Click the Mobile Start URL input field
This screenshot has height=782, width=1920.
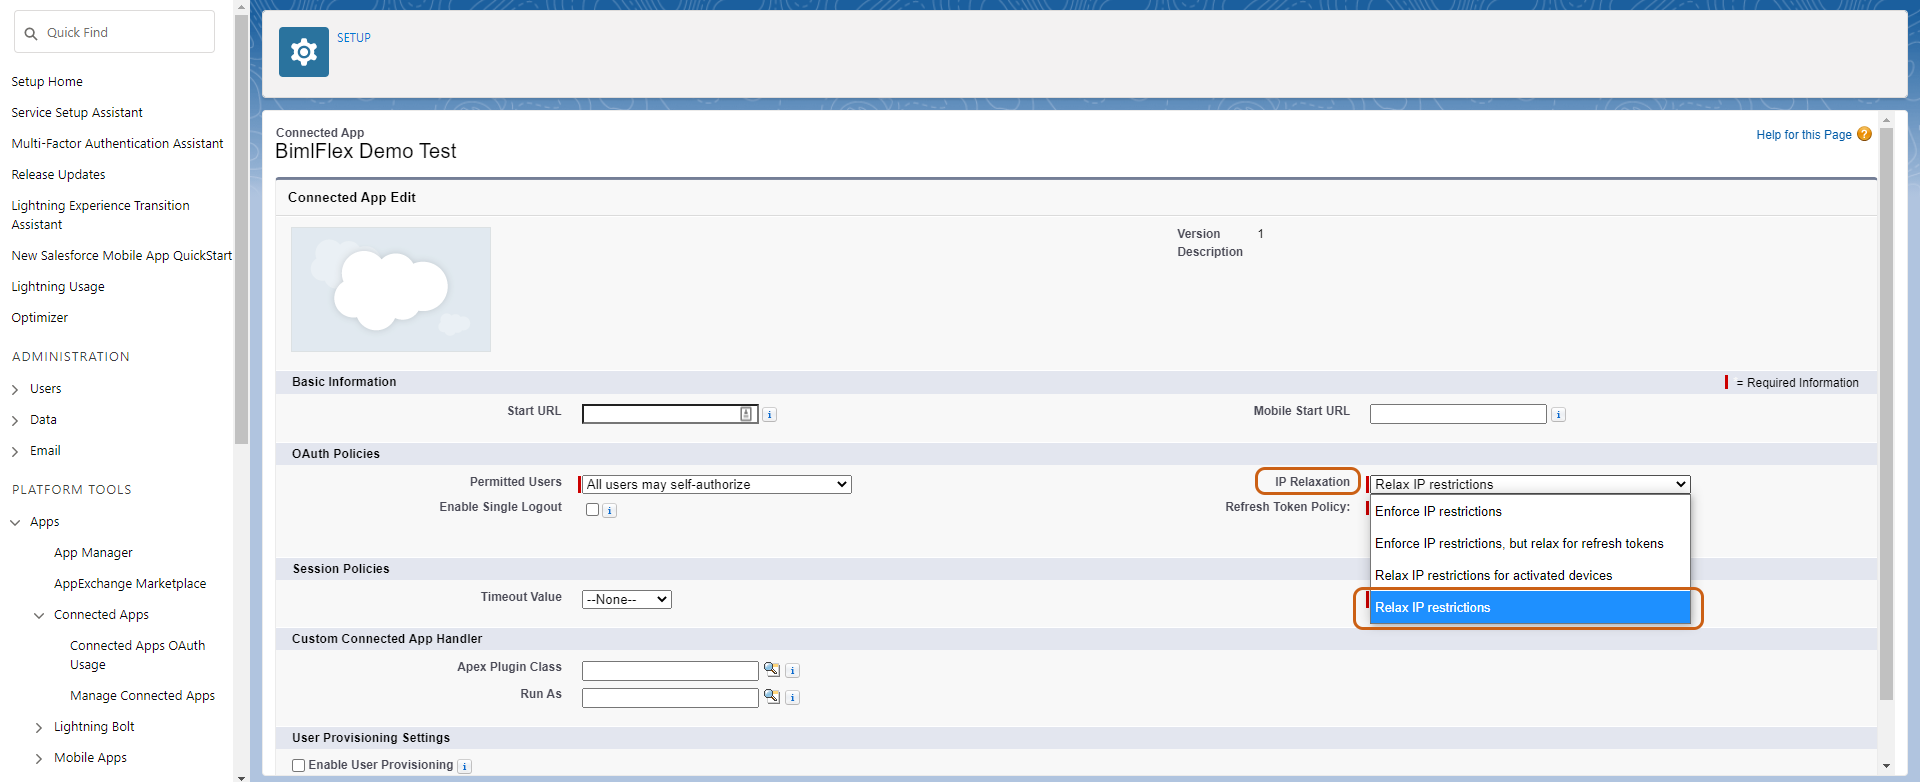coord(1458,414)
